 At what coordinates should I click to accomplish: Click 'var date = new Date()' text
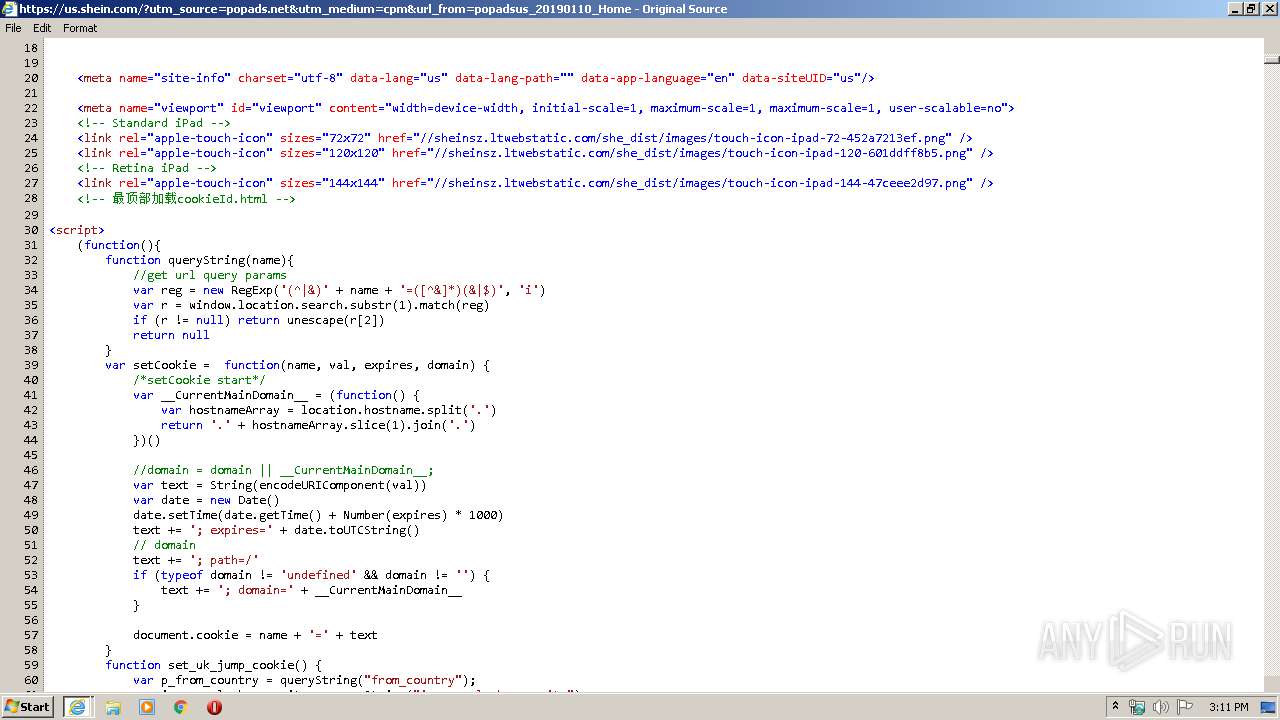(206, 500)
